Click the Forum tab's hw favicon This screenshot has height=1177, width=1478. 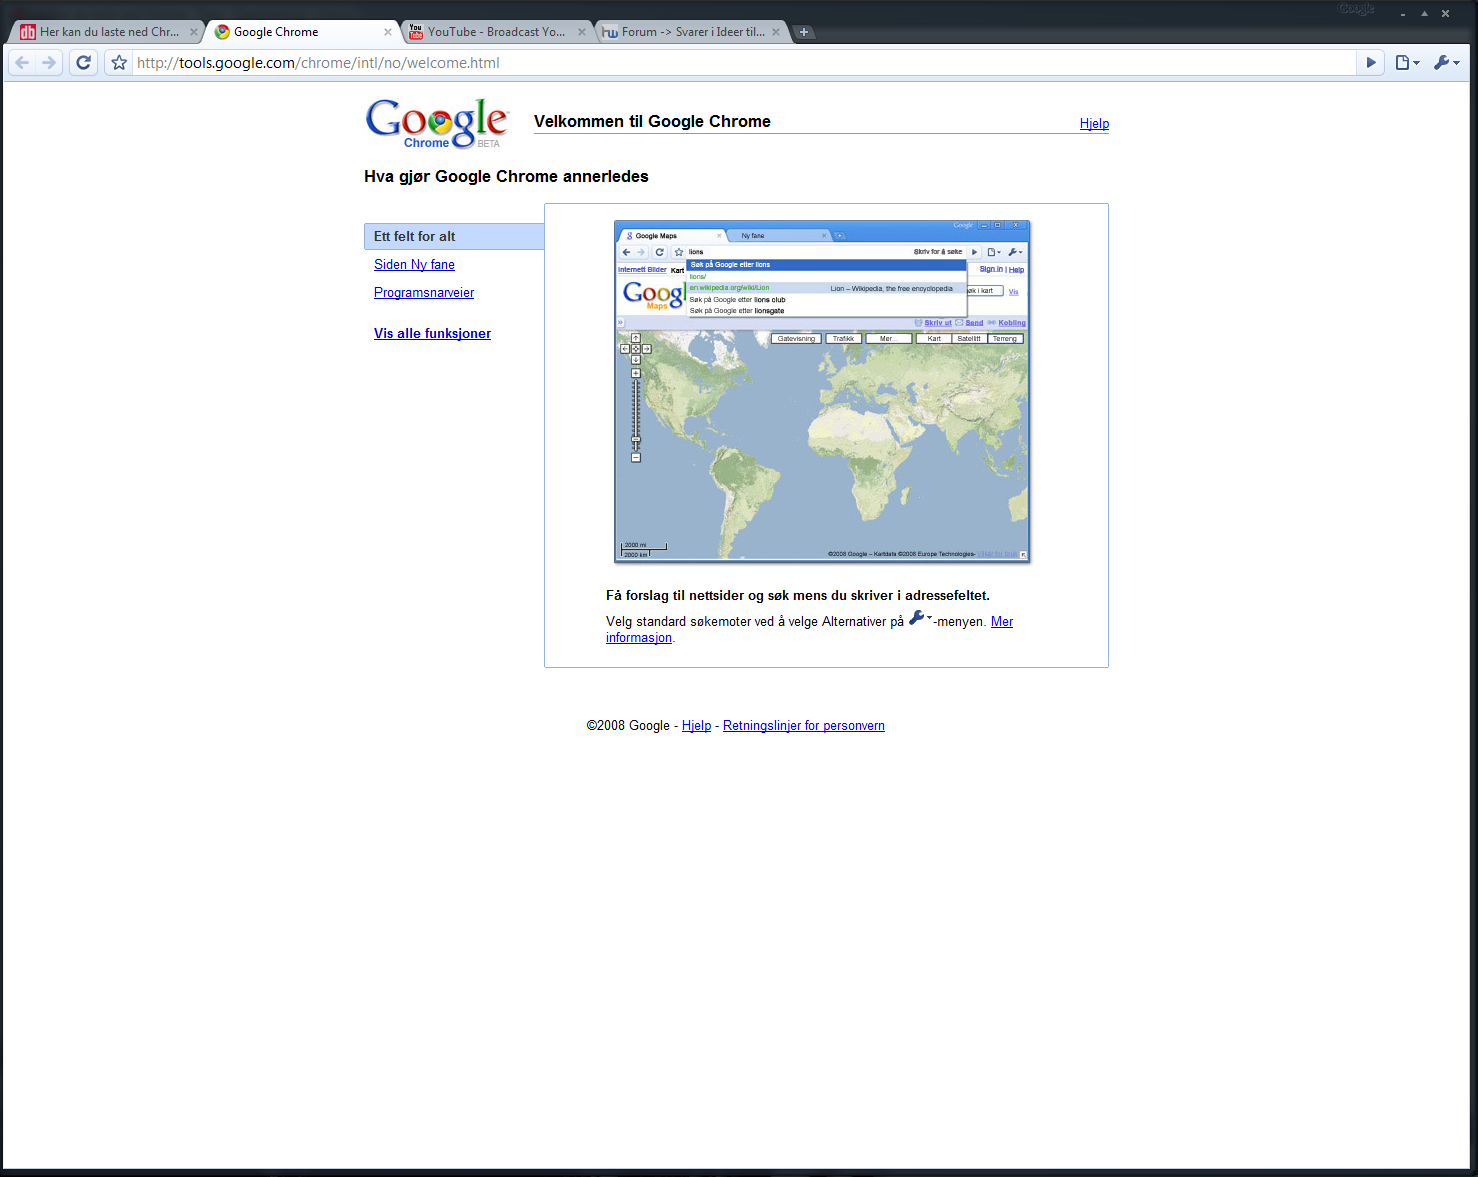[610, 32]
